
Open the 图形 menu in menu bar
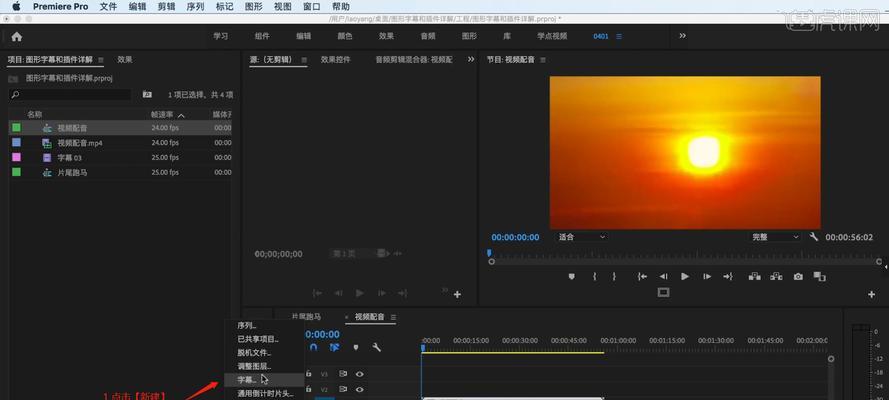(253, 7)
